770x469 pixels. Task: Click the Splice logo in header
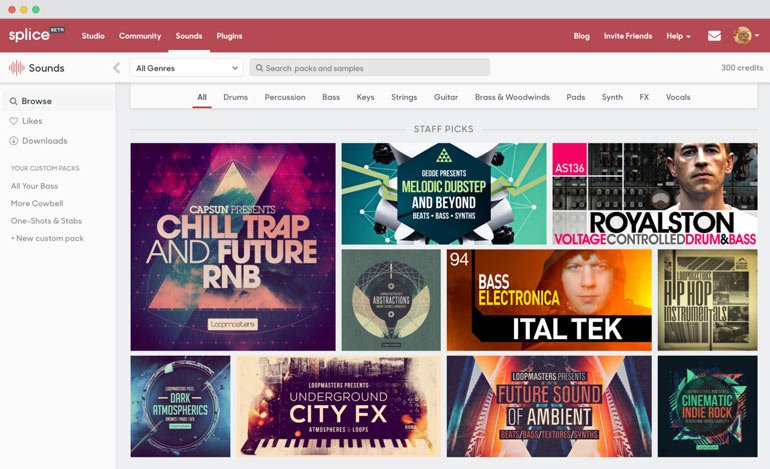29,35
